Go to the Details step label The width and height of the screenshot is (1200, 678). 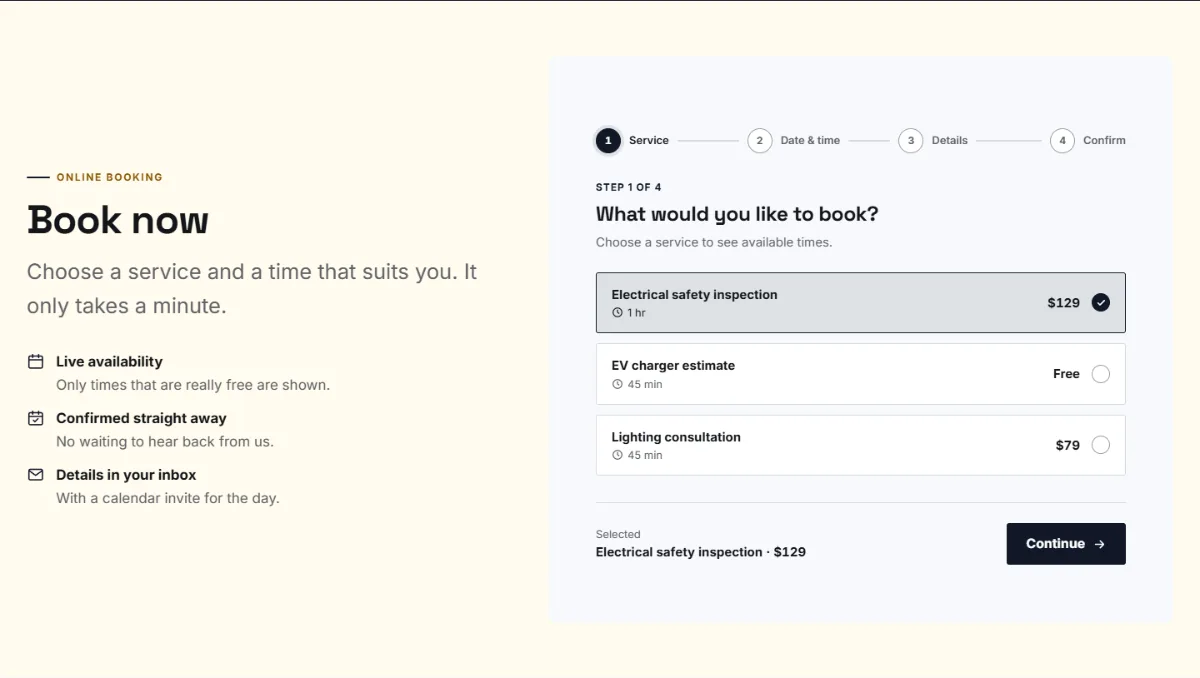coord(950,141)
